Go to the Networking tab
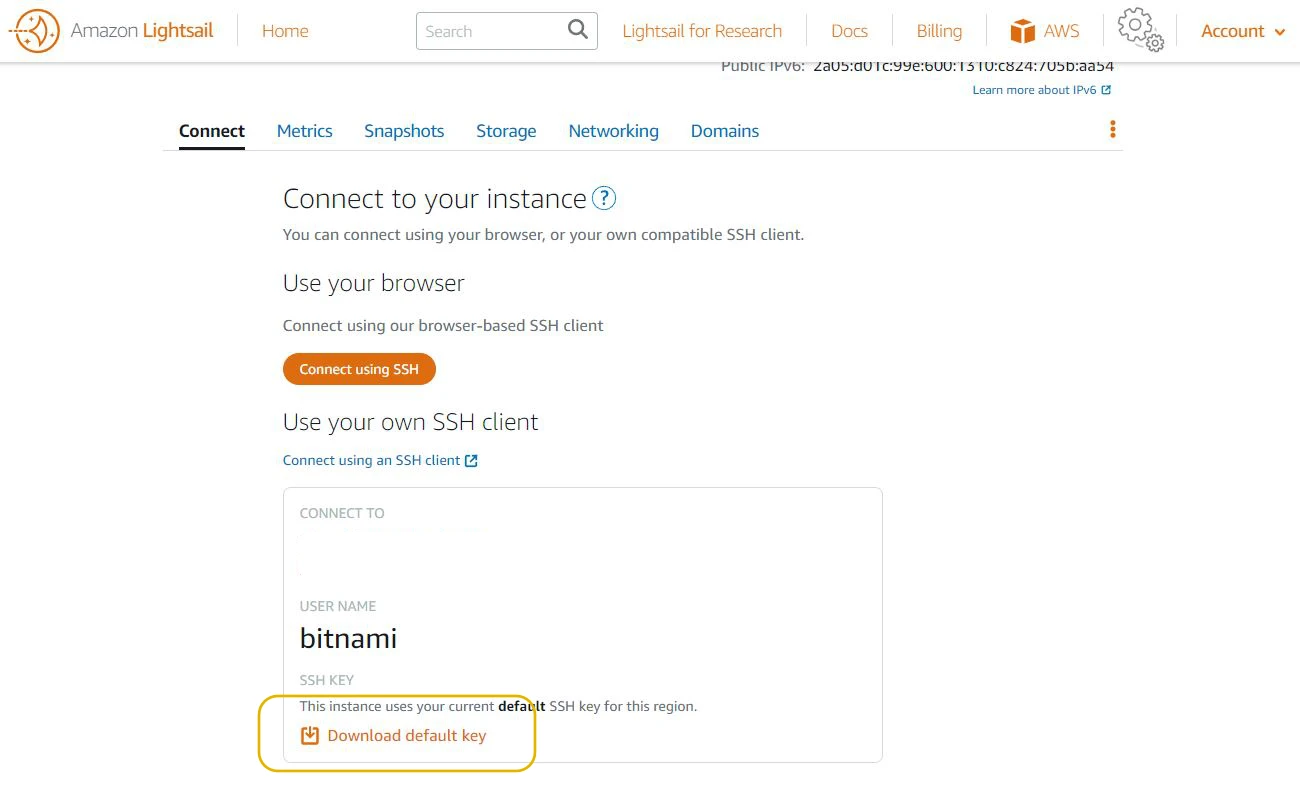Viewport: 1300px width, 802px height. click(613, 131)
